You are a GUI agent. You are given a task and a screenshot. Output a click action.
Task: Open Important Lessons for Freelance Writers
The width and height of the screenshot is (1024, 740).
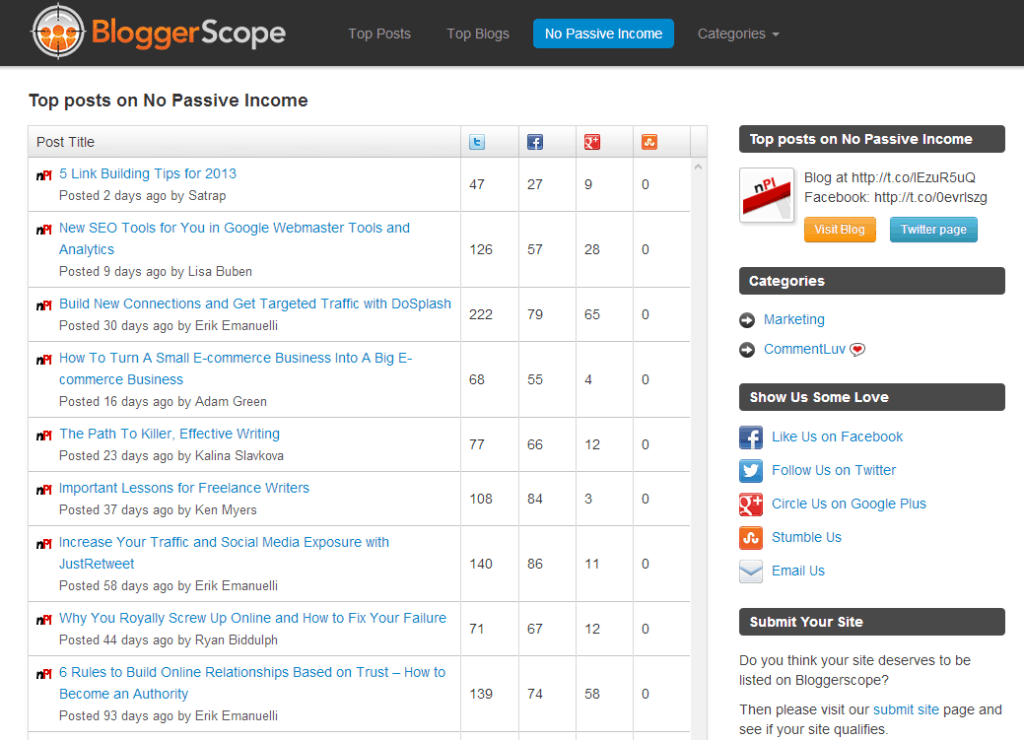point(184,488)
